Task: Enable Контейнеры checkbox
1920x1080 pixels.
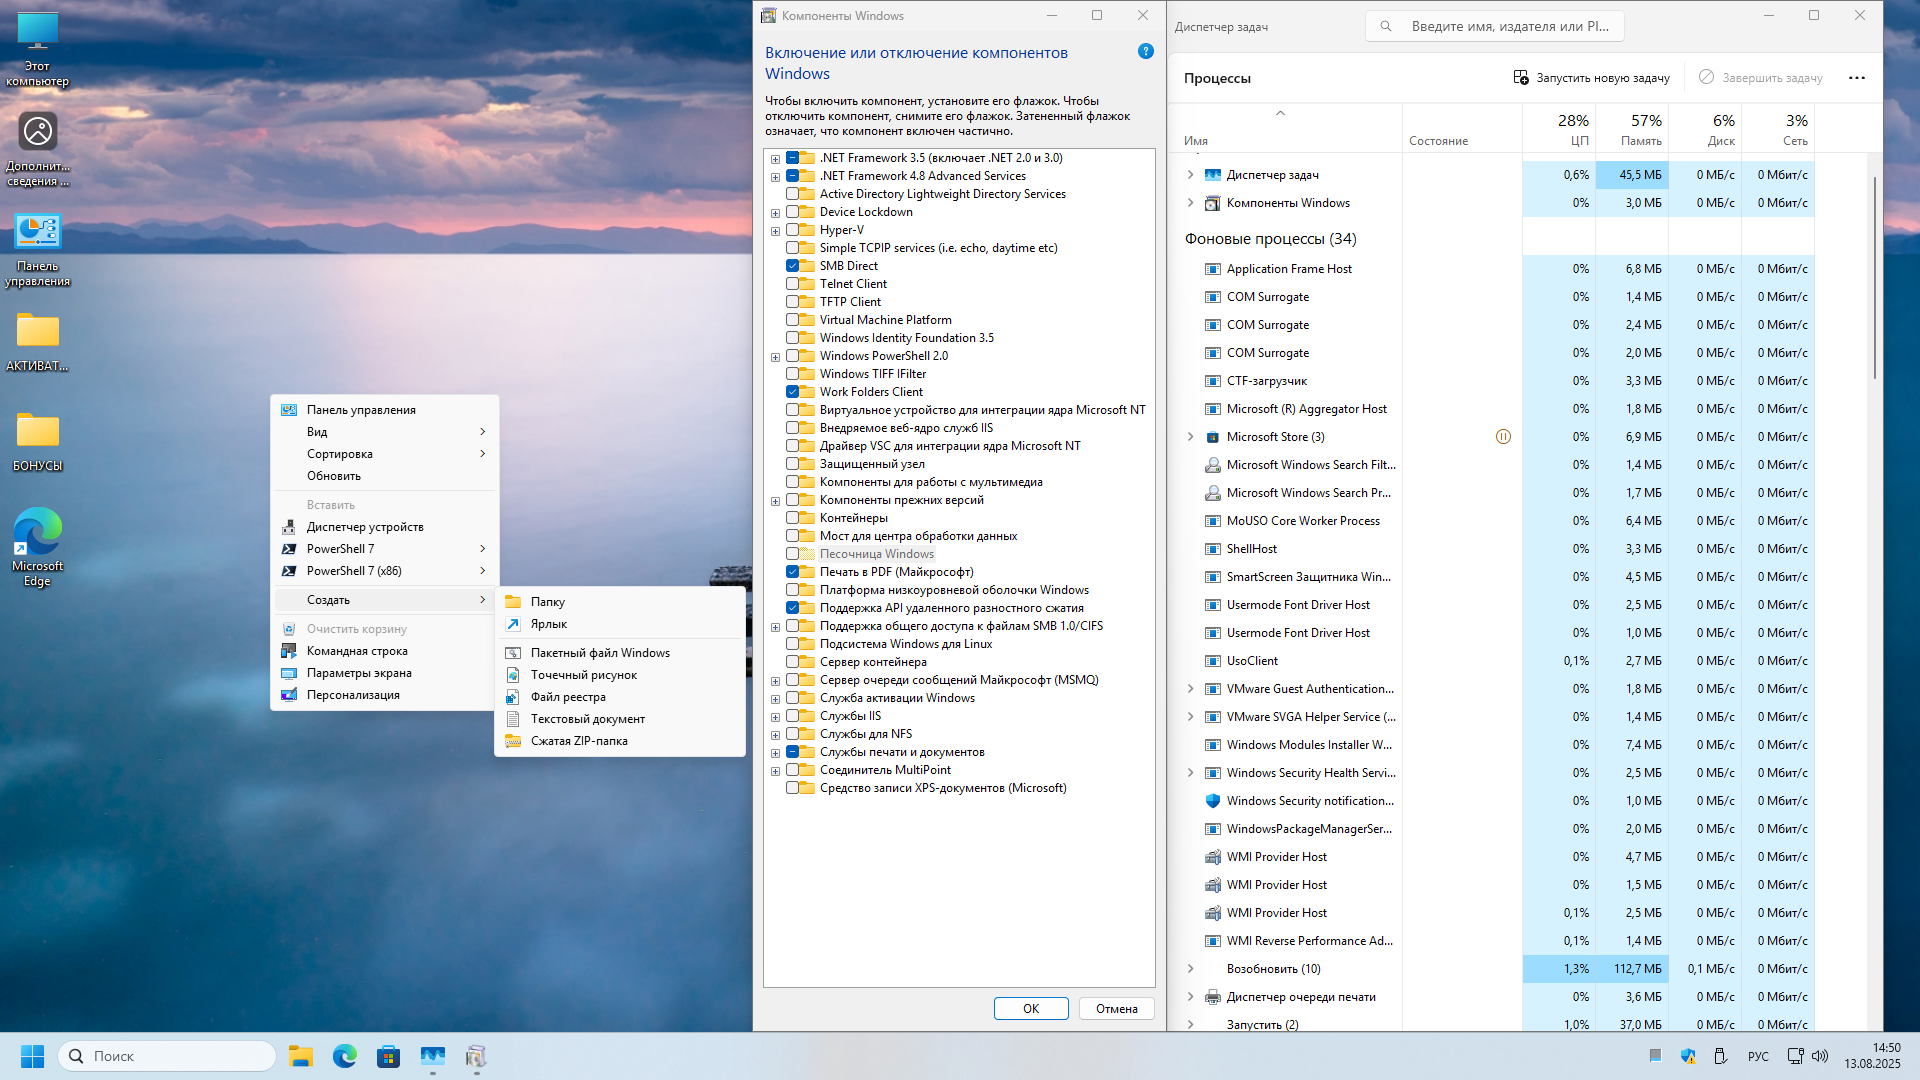Action: point(792,518)
